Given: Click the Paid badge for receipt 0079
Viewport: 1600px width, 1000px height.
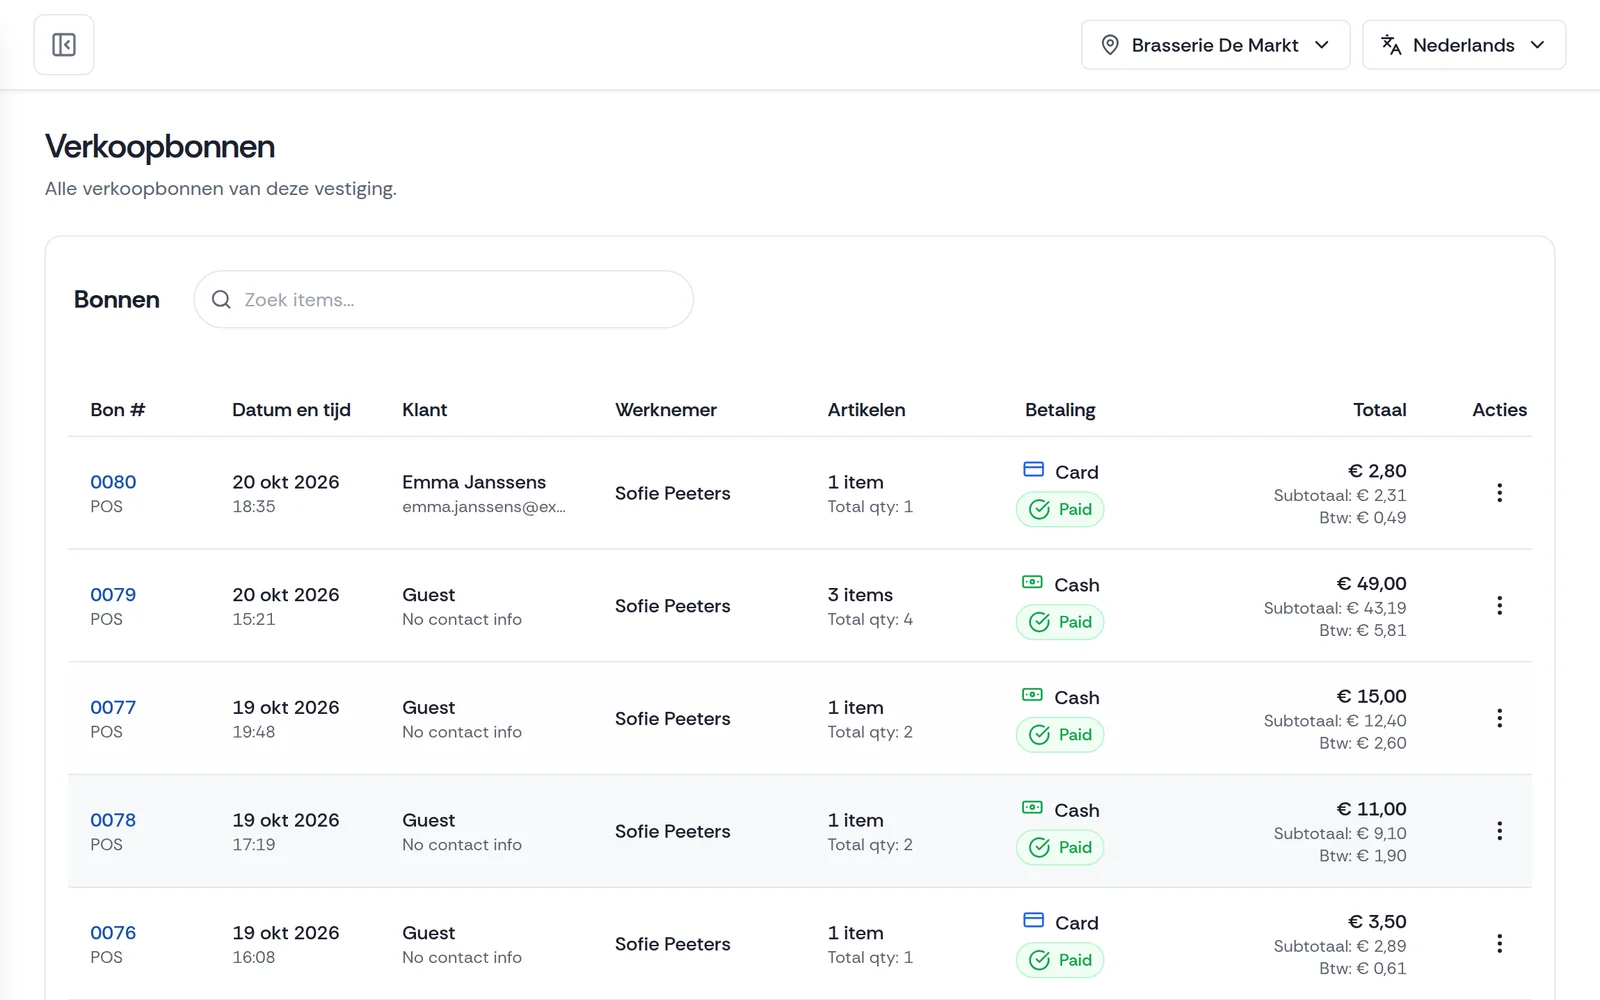Looking at the screenshot, I should point(1060,622).
